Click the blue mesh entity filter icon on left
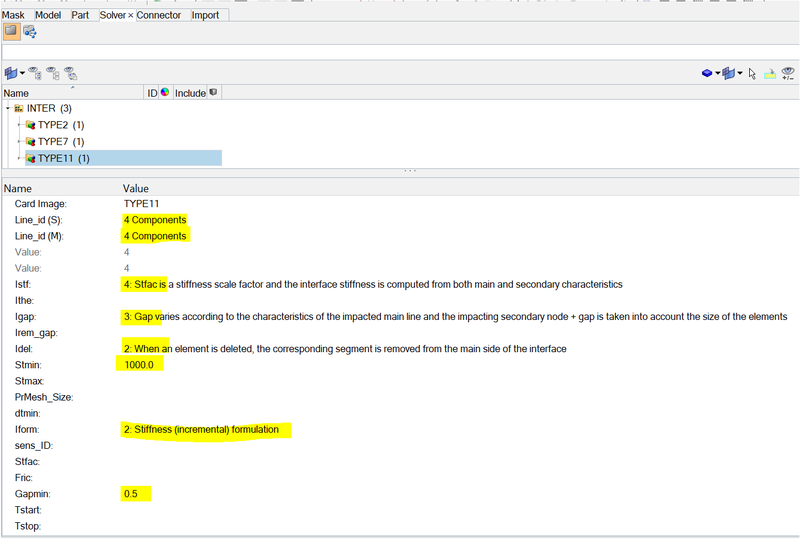 point(11,74)
